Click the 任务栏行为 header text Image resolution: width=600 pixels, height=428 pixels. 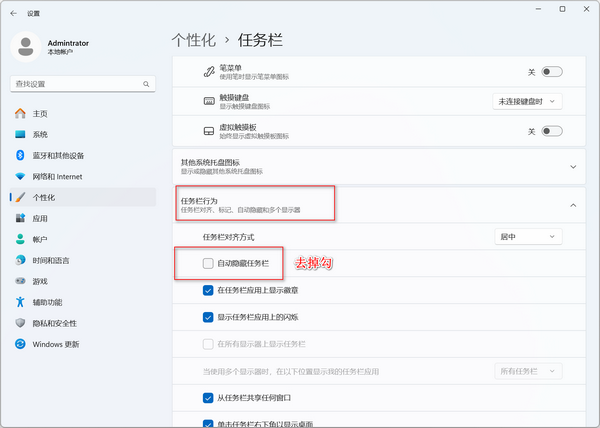[x=199, y=201]
